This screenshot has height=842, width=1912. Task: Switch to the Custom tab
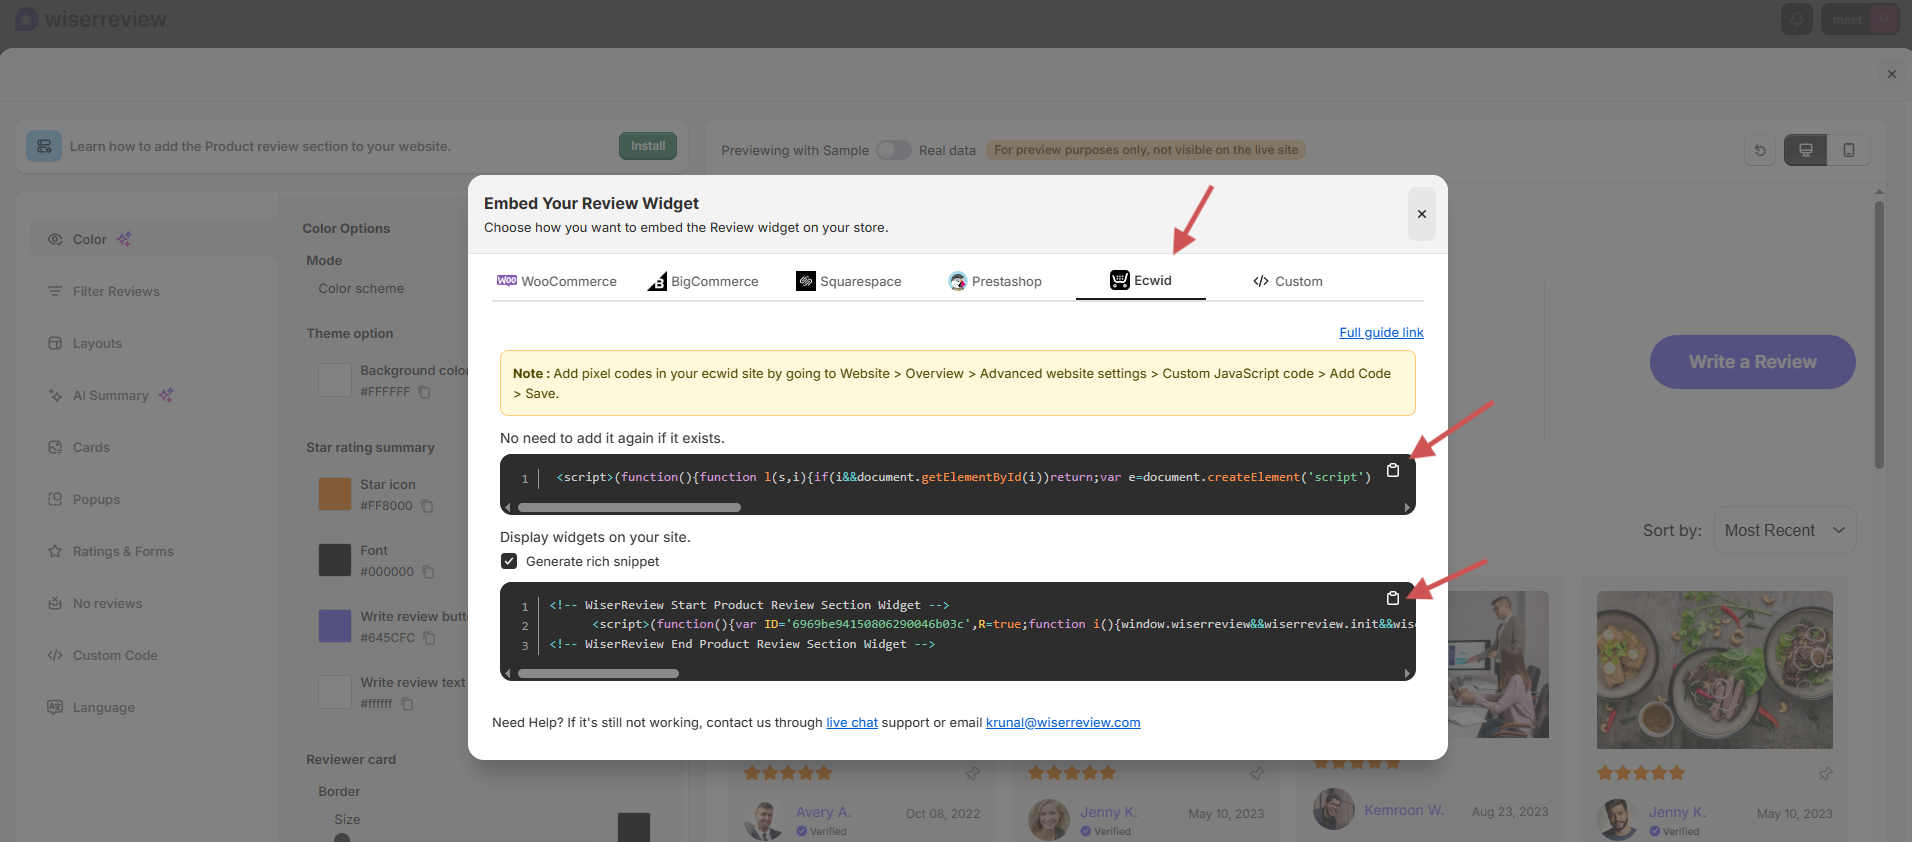(1287, 282)
